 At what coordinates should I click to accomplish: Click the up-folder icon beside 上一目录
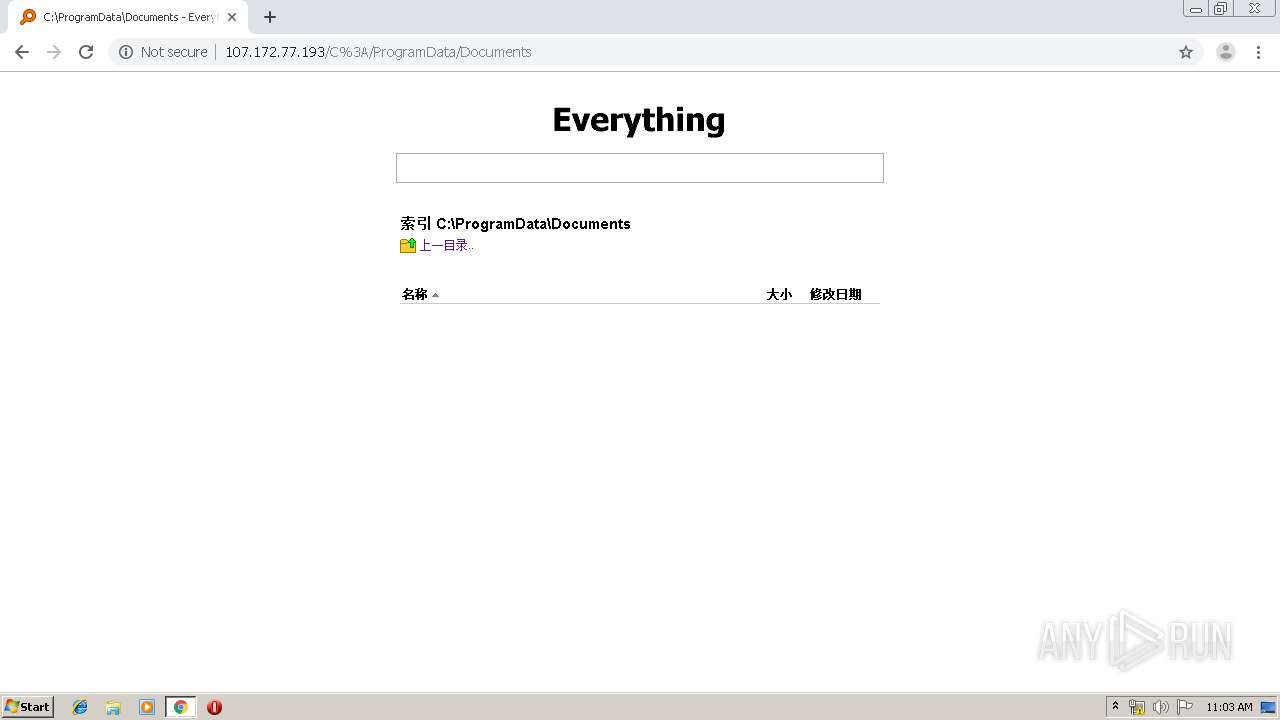(x=408, y=245)
